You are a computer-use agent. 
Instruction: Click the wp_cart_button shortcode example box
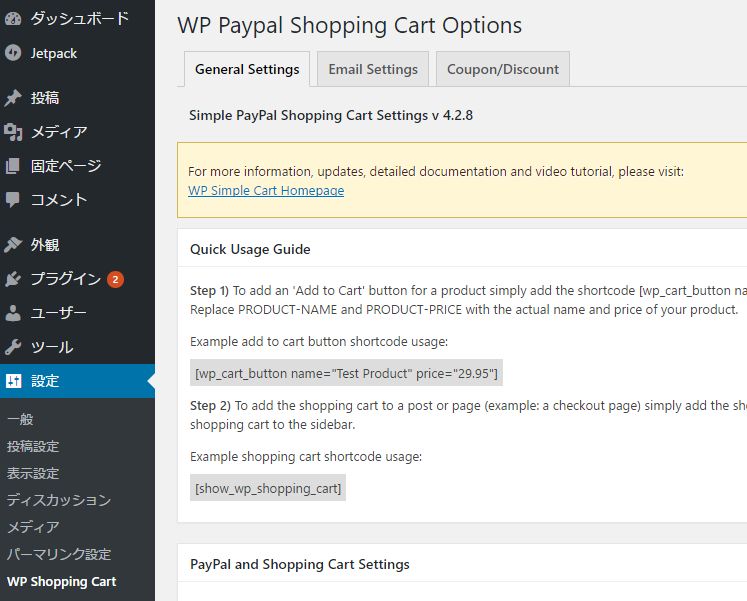pyautogui.click(x=346, y=373)
